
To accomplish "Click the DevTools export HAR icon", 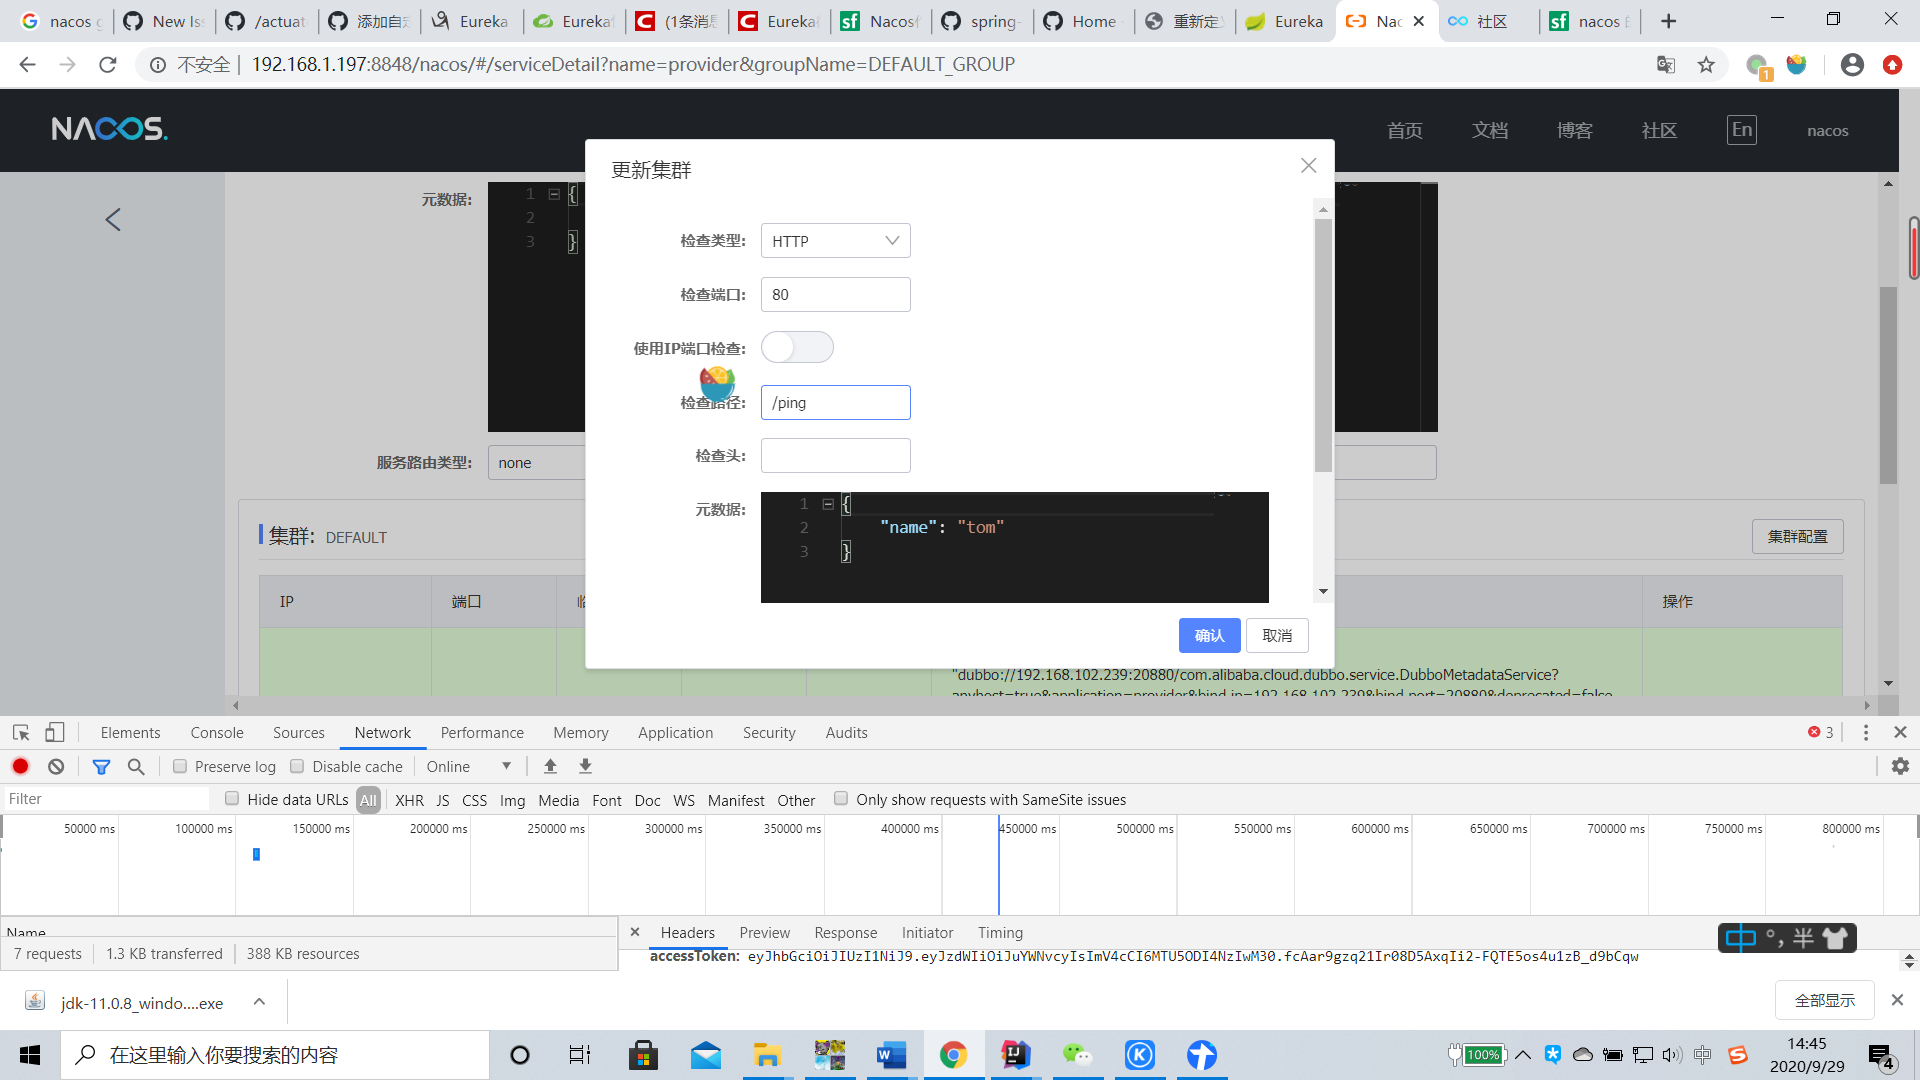I will (585, 766).
